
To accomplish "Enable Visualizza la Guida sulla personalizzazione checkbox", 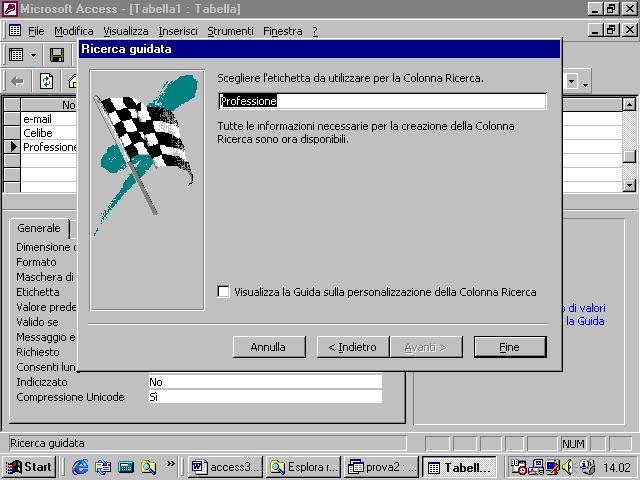I will pyautogui.click(x=223, y=291).
